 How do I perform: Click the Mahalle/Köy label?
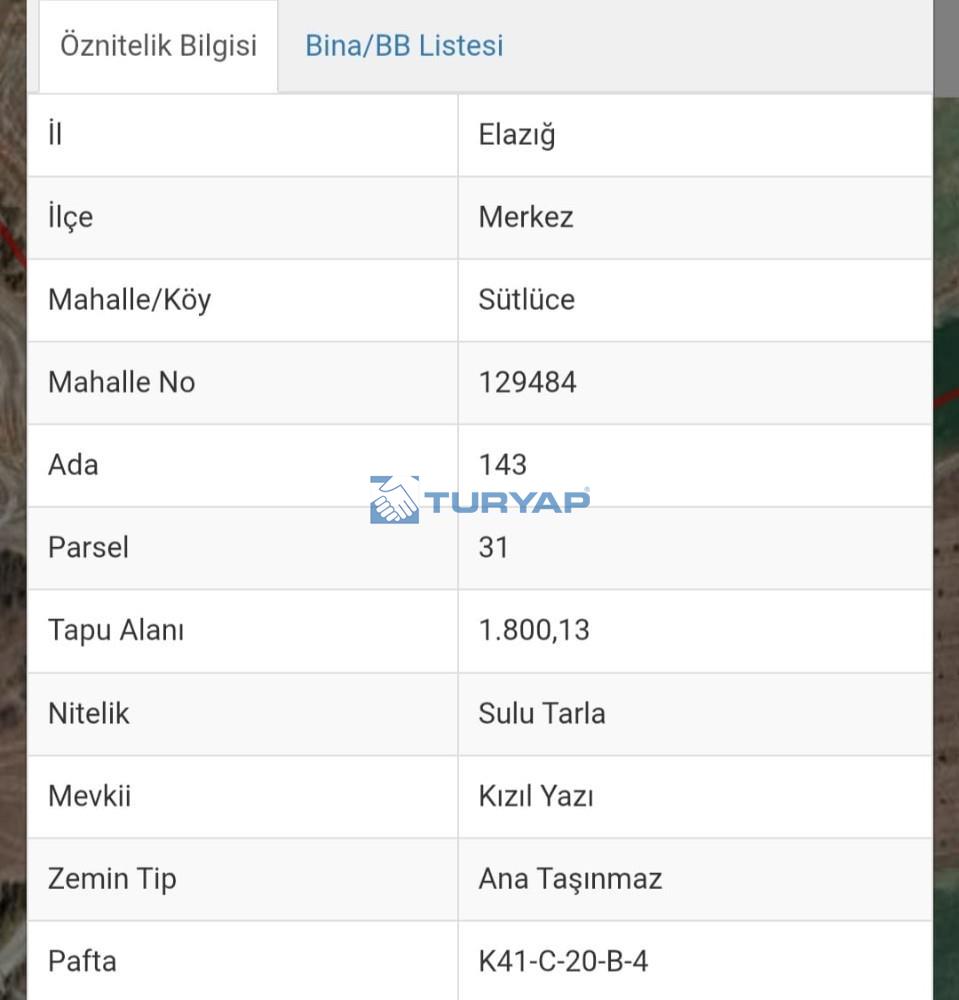click(x=129, y=300)
